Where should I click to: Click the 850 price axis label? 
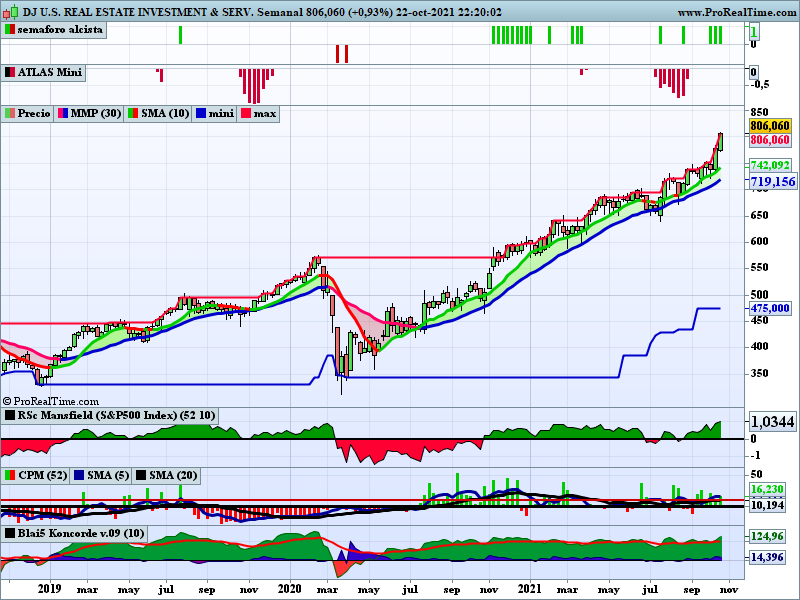[x=759, y=112]
